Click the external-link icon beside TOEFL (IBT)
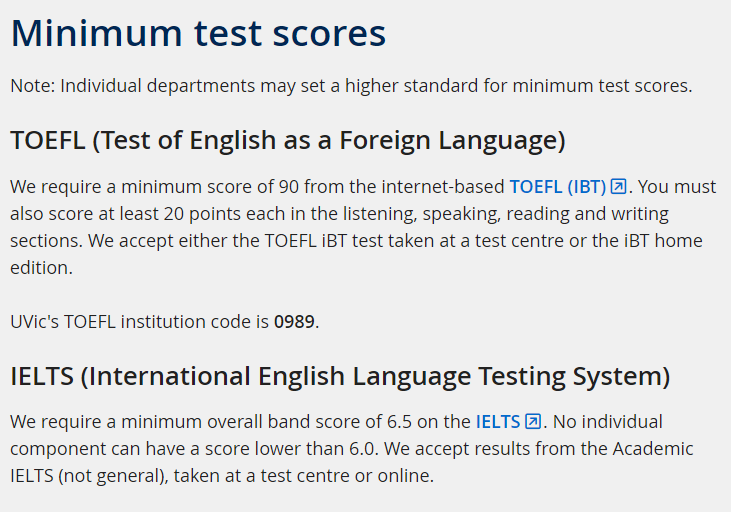This screenshot has width=731, height=512. click(x=619, y=186)
